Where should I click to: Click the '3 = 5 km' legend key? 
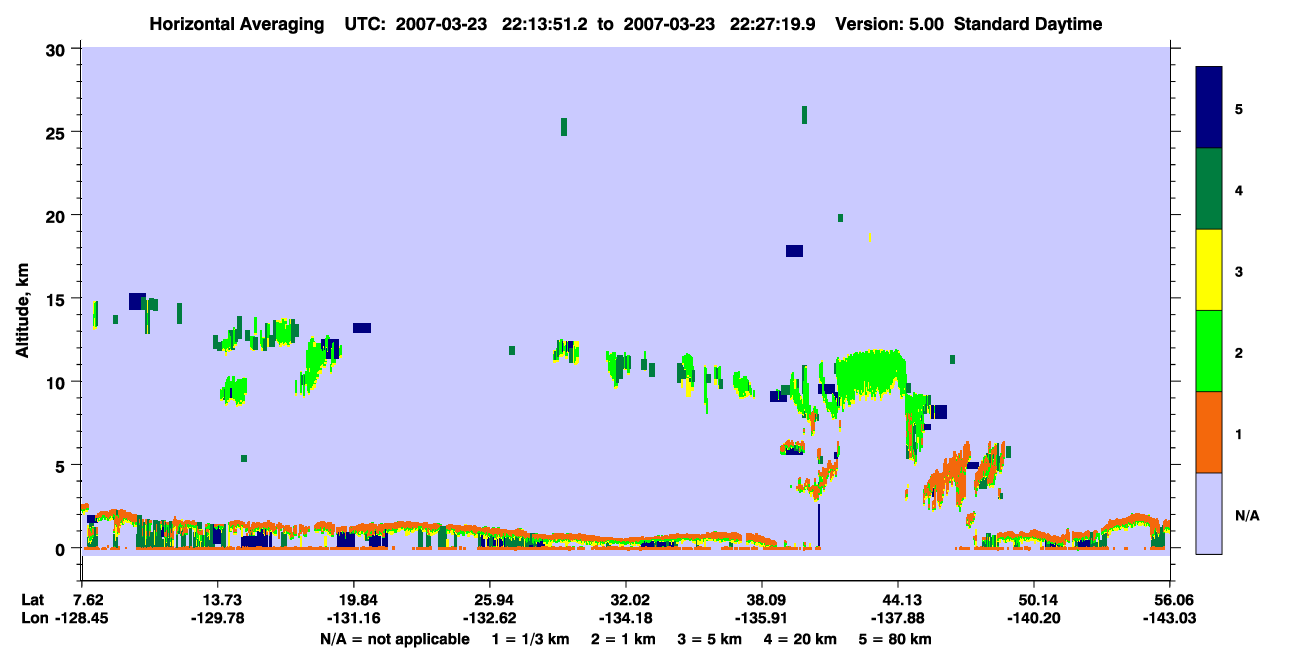point(710,639)
